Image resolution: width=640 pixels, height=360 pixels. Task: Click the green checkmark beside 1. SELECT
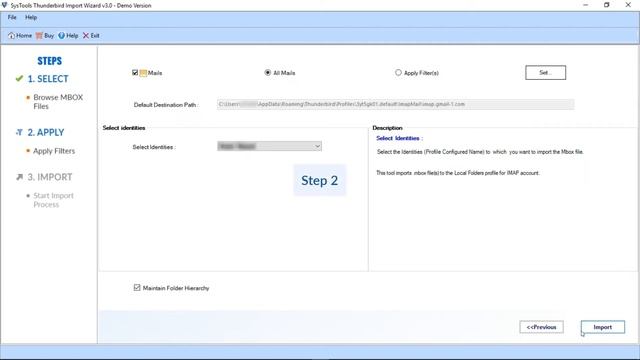coord(19,78)
